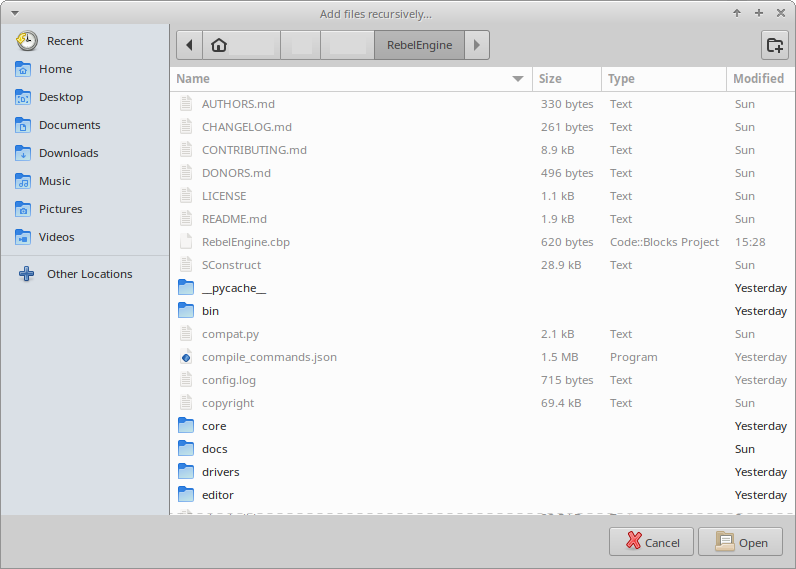Click the SConstruct file icon
The width and height of the screenshot is (796, 569).
coord(186,265)
